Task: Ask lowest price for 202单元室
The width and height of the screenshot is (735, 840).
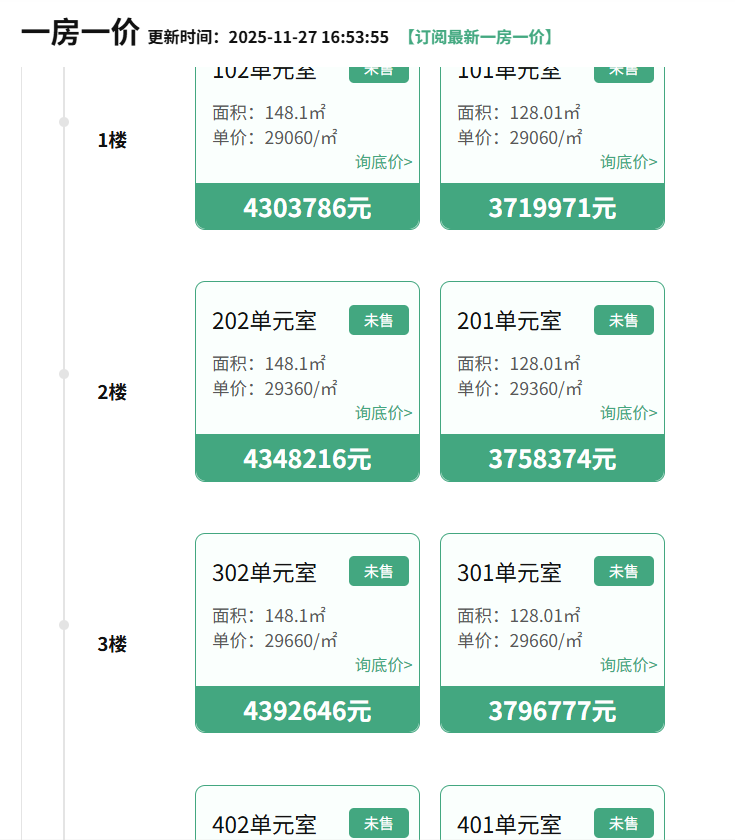Action: [383, 413]
